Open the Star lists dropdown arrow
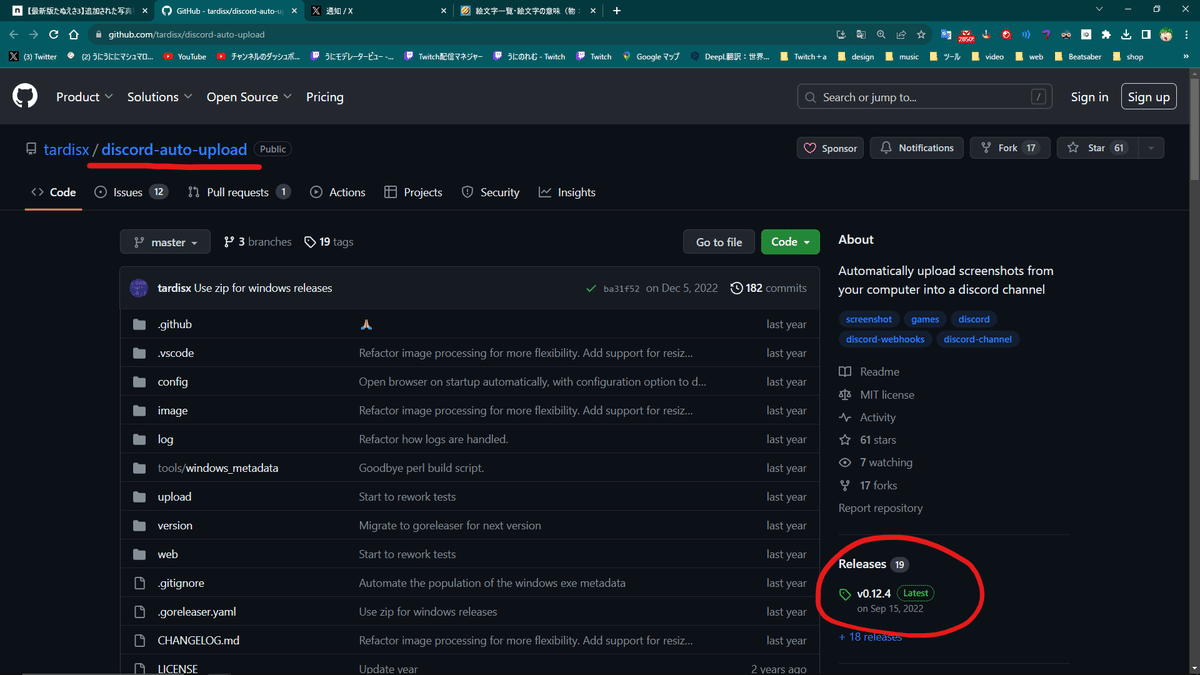Image resolution: width=1200 pixels, height=675 pixels. click(1151, 148)
